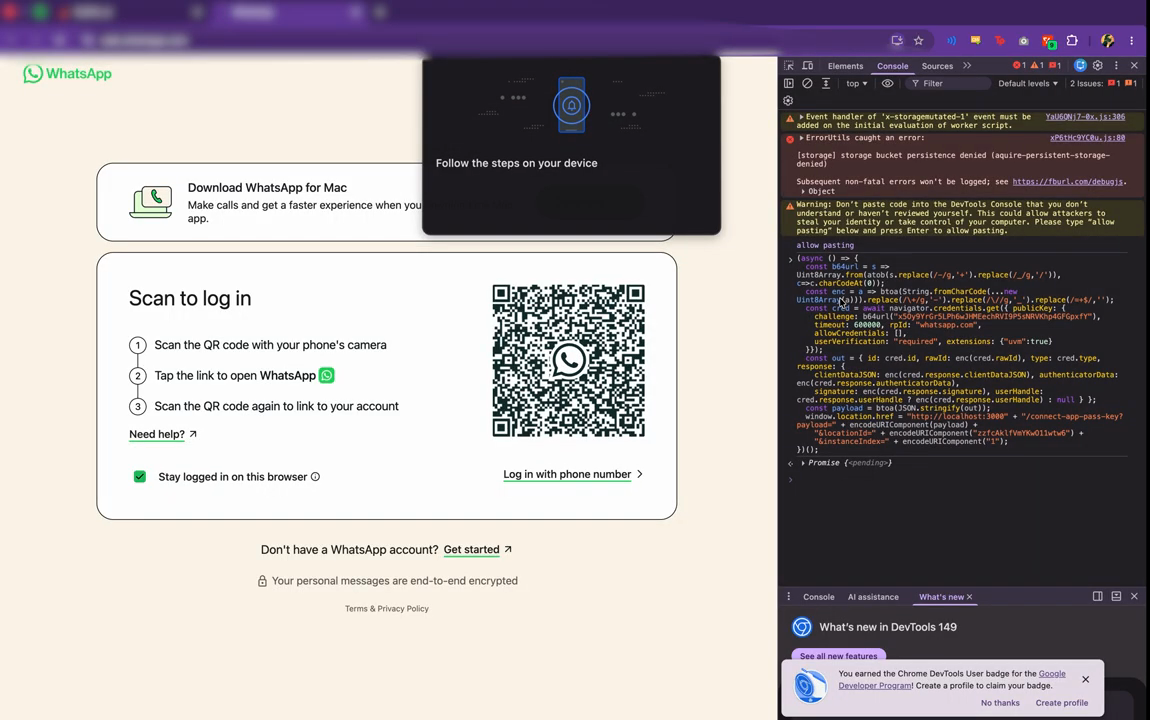Toggle the drawer orientation dock icon
This screenshot has height=720, width=1150.
pos(1098,596)
